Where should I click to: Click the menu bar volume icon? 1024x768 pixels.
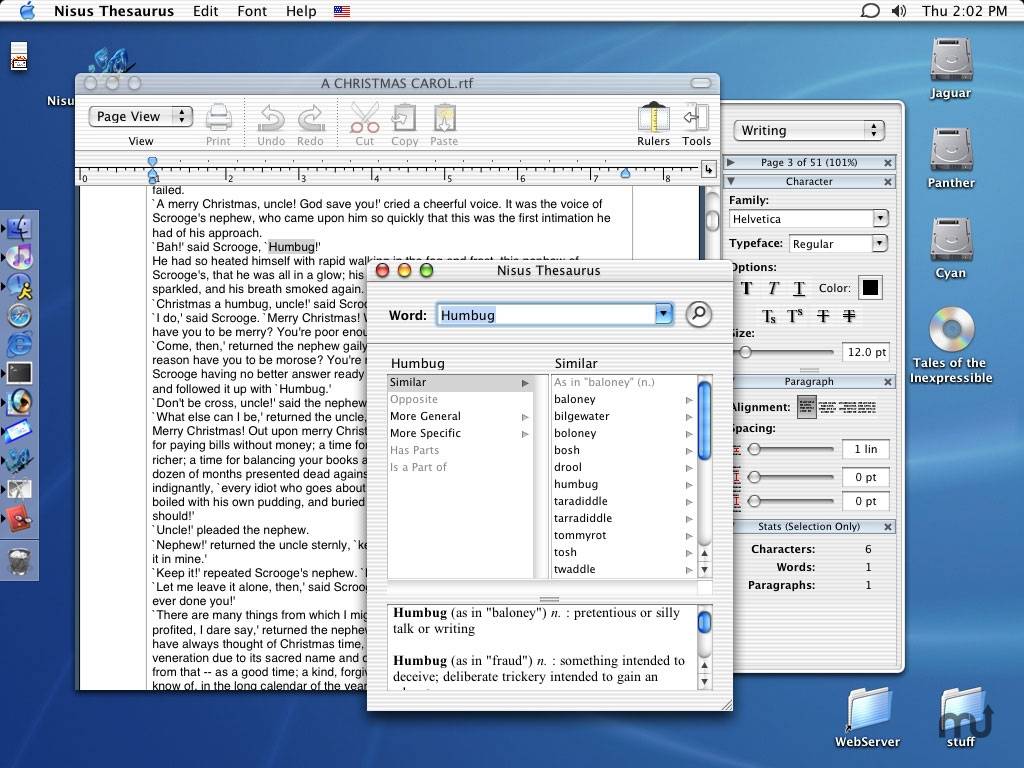click(899, 10)
